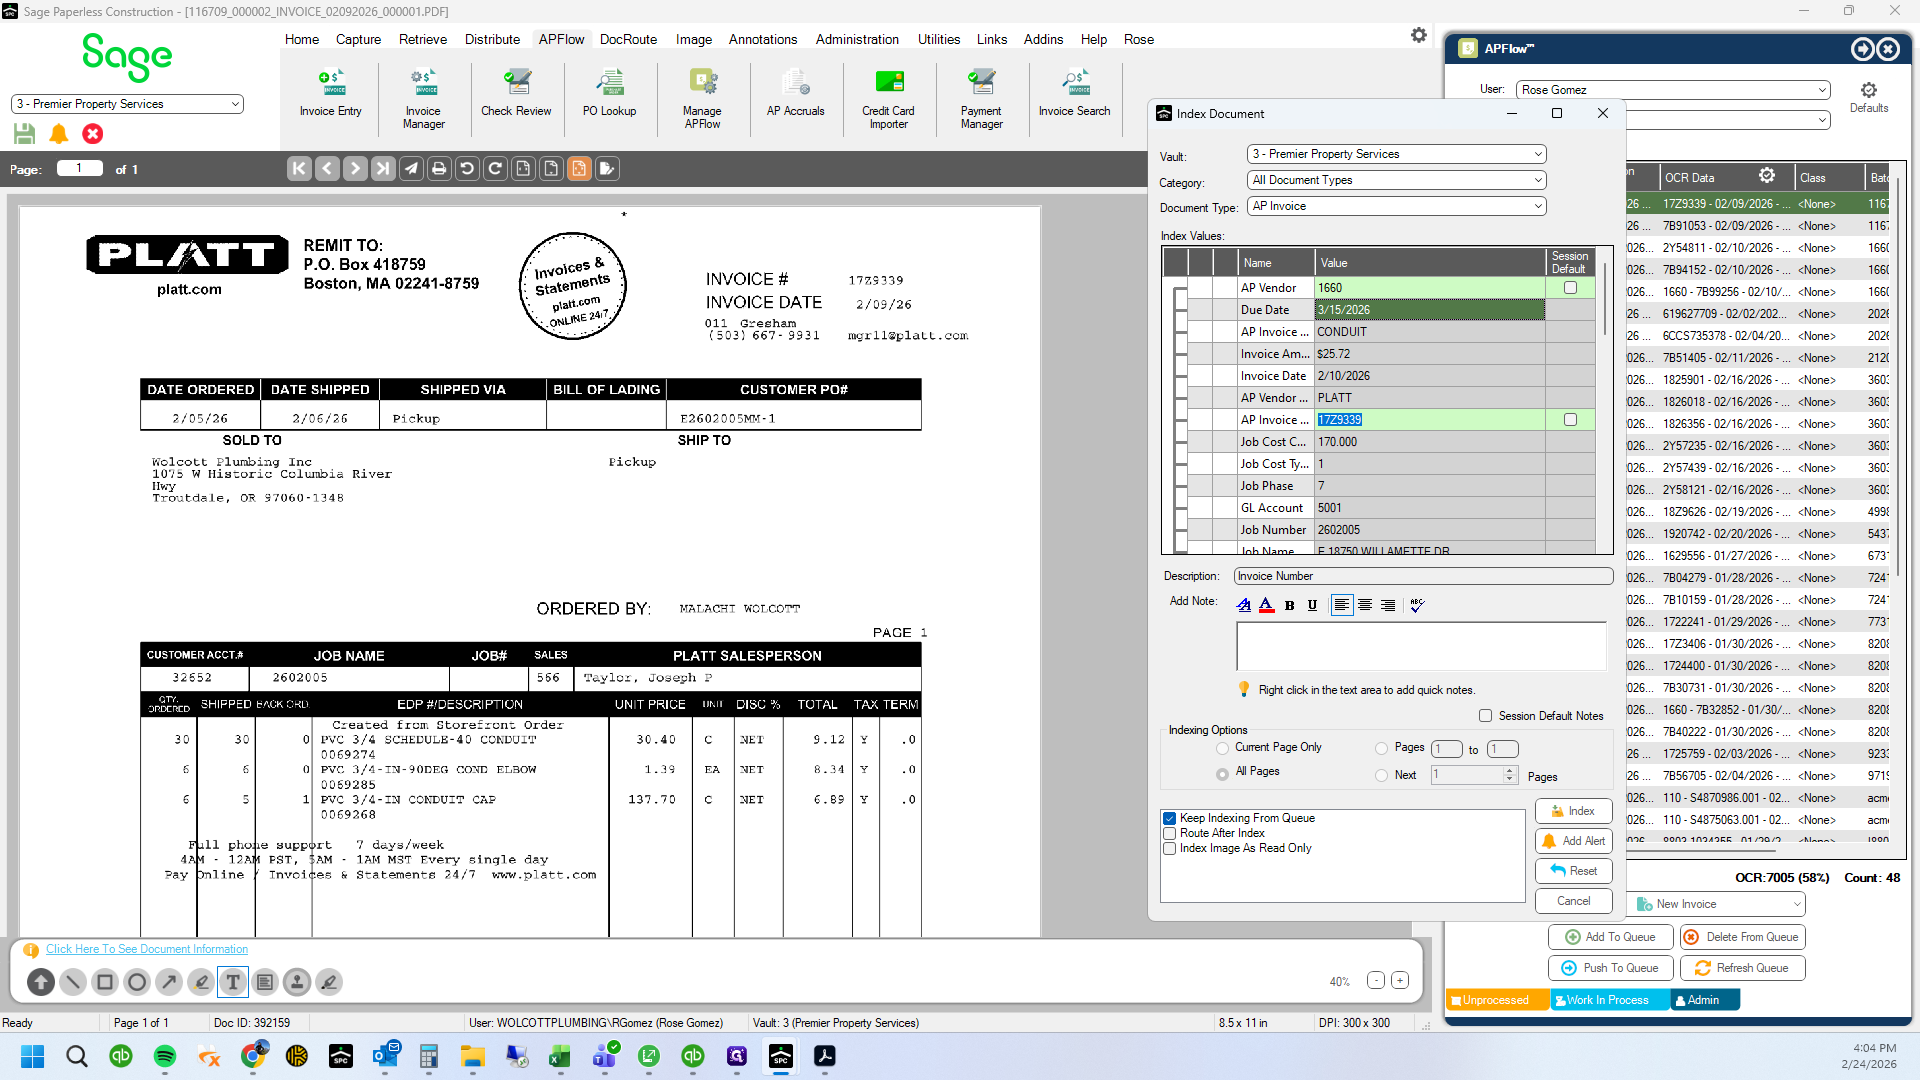Enable Route After Index checkbox

(1169, 833)
